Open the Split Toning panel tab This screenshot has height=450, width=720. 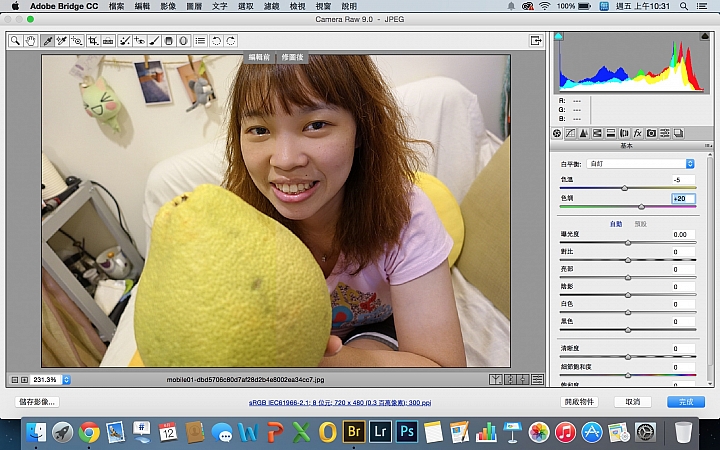coord(611,133)
